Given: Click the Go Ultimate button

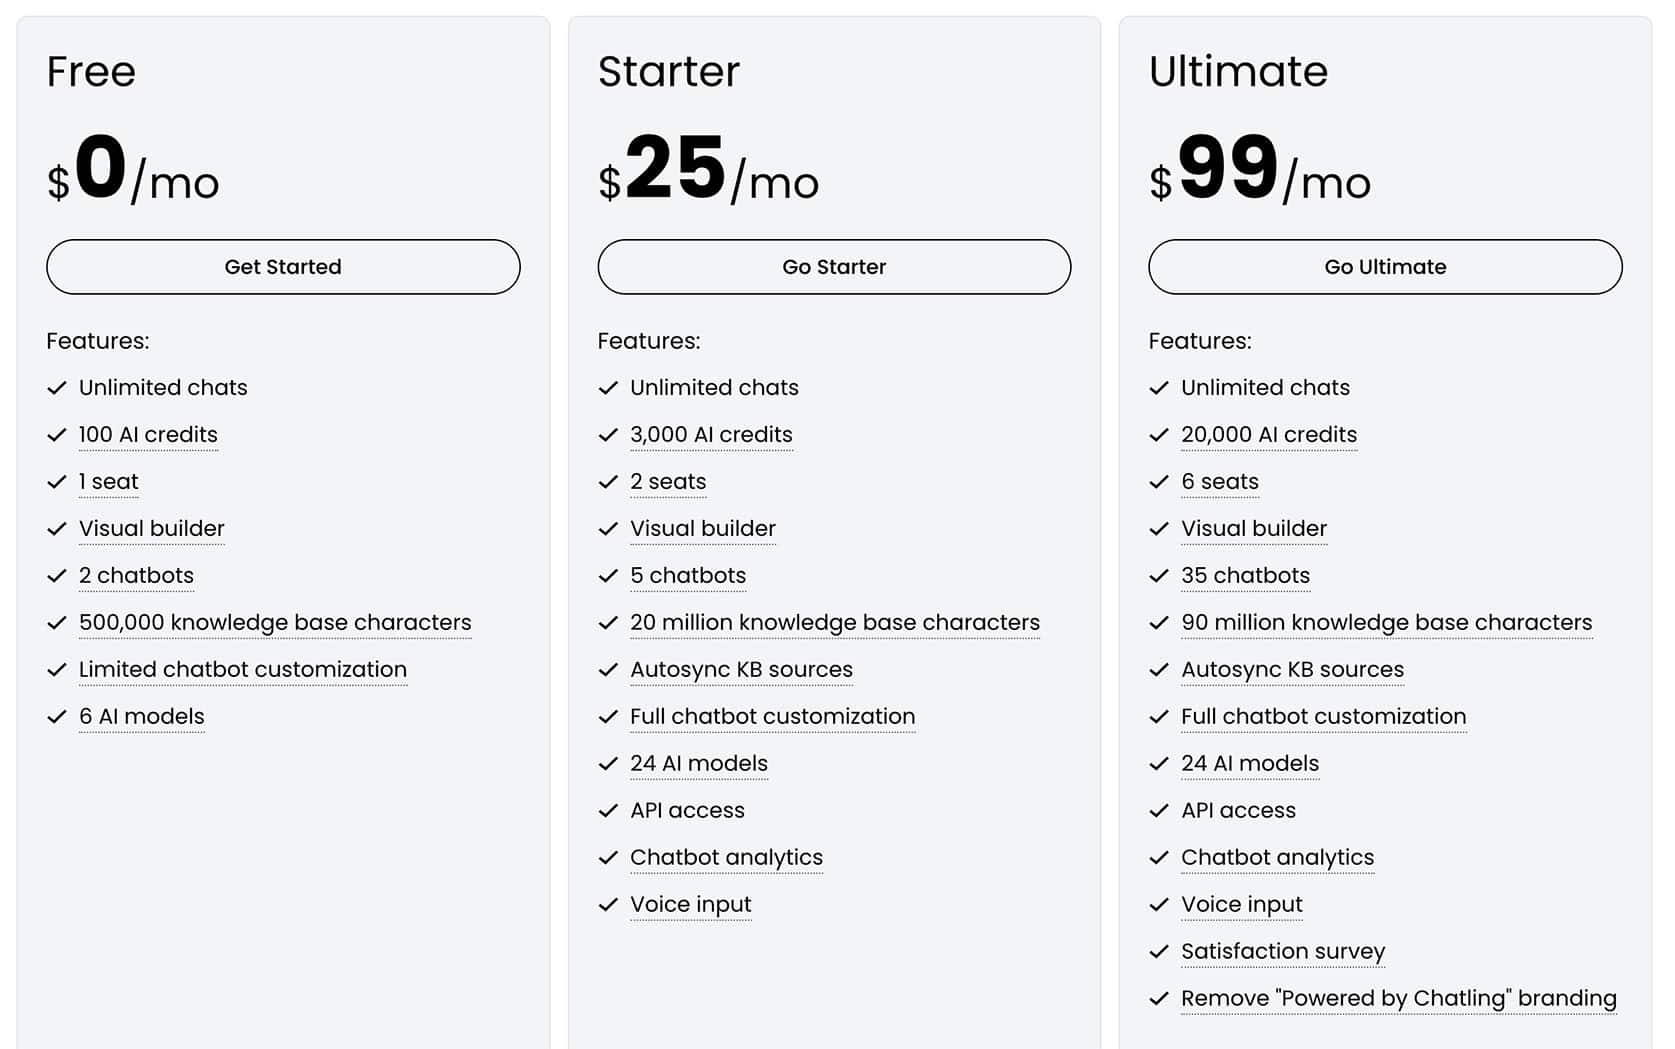Looking at the screenshot, I should (1385, 267).
